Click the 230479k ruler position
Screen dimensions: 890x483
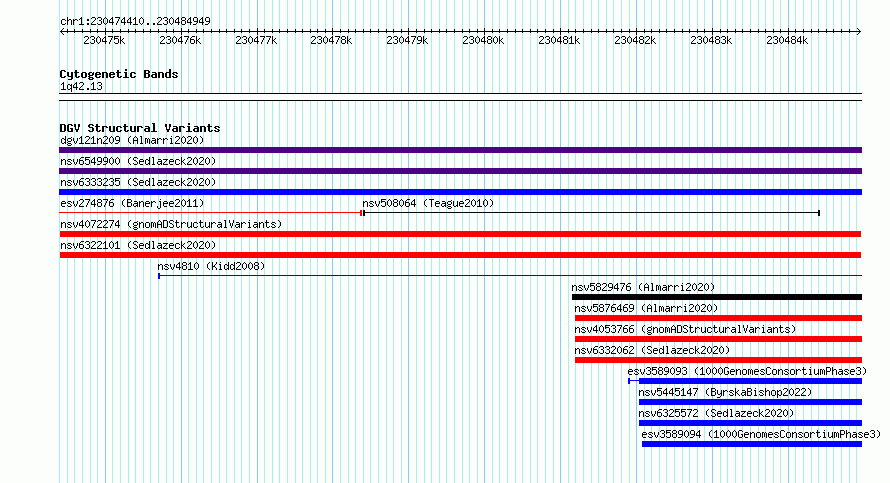point(407,40)
